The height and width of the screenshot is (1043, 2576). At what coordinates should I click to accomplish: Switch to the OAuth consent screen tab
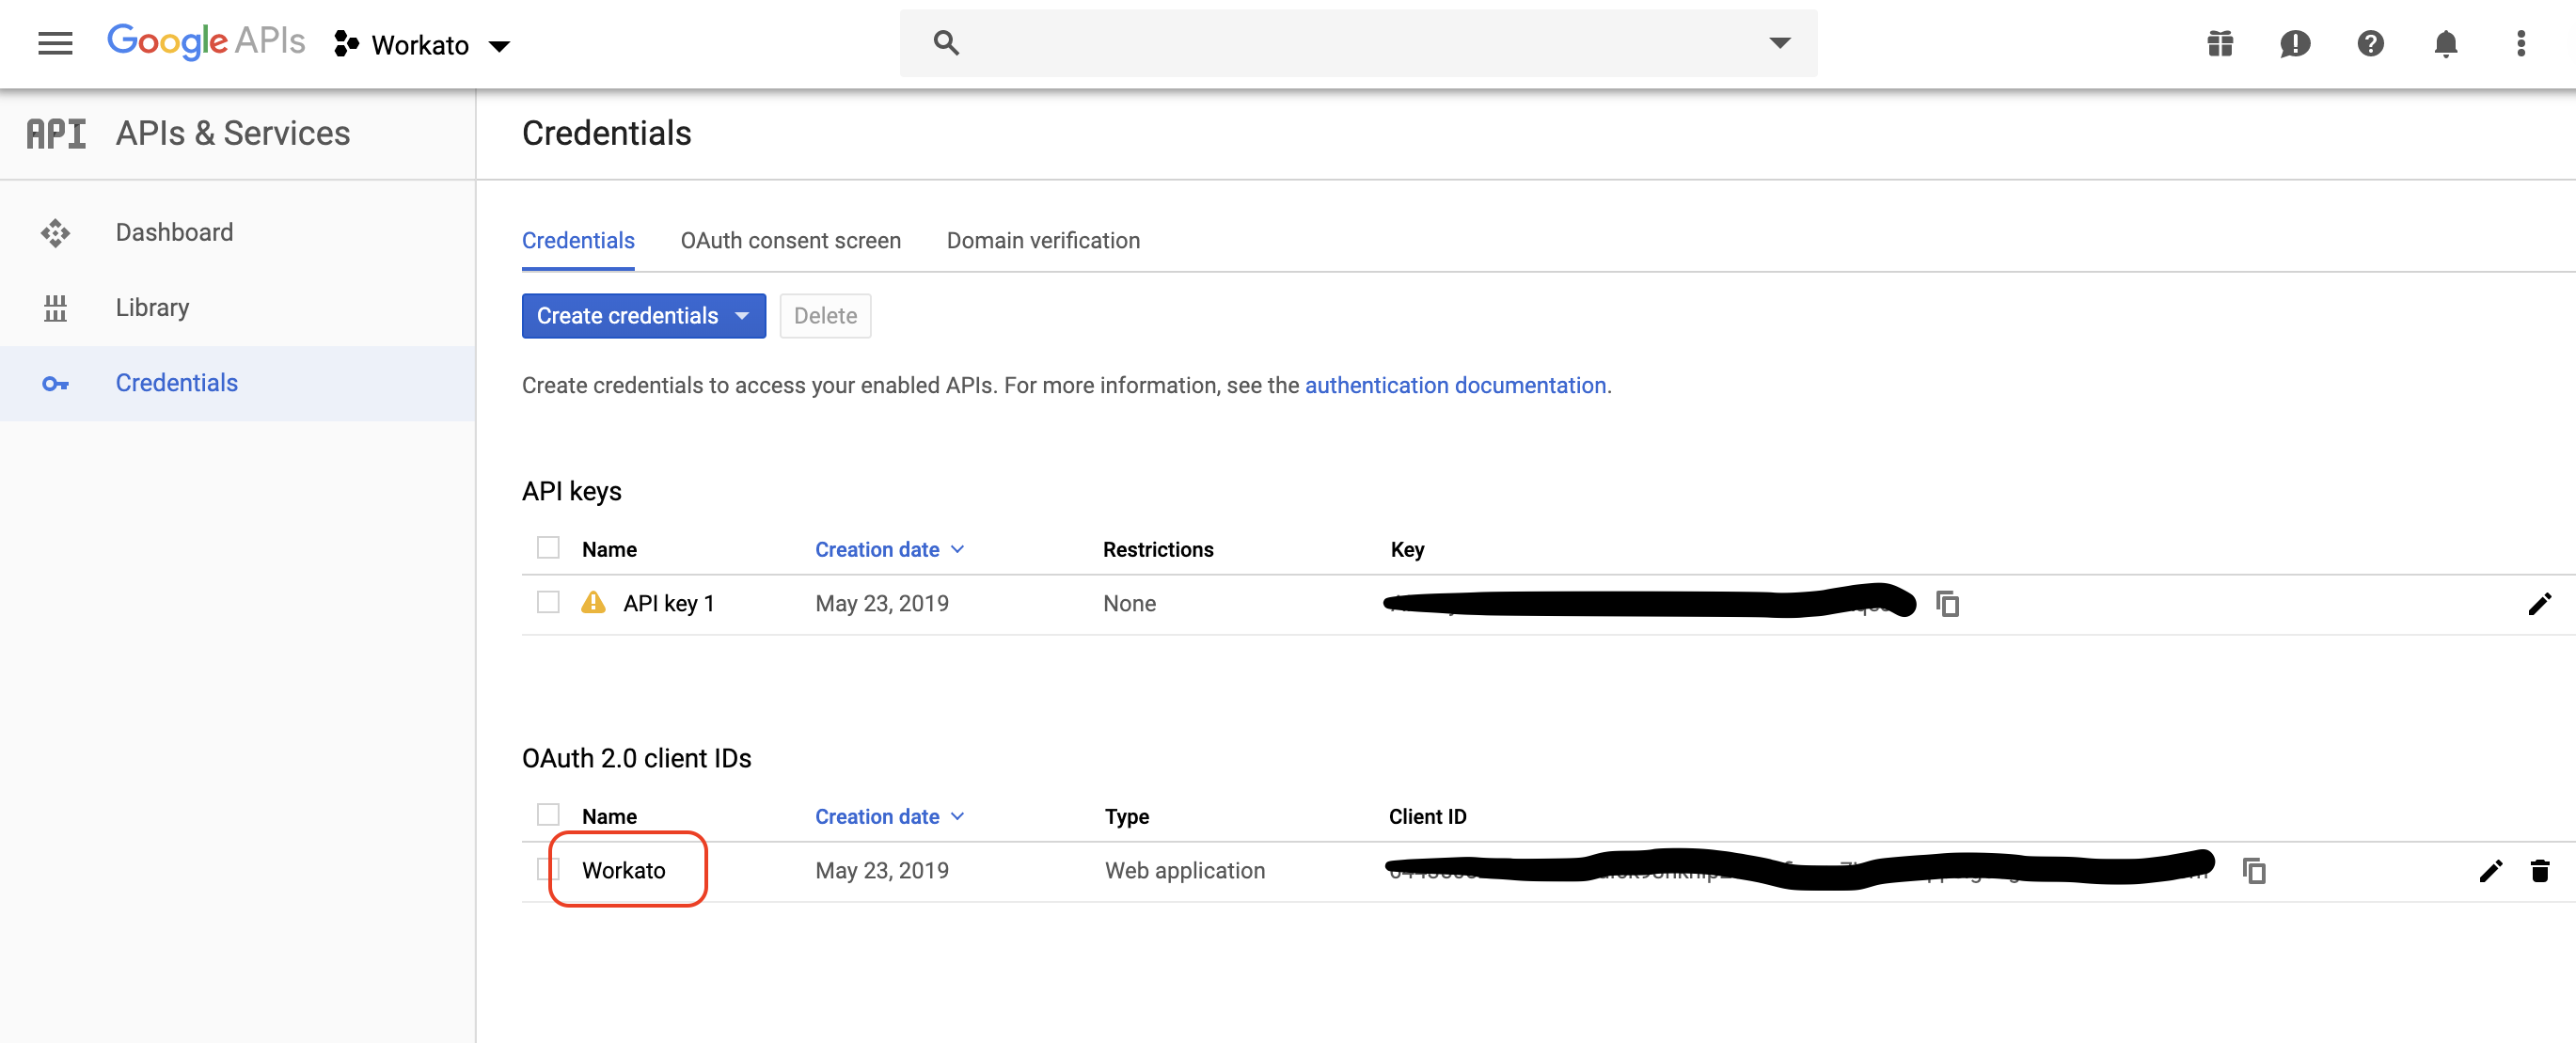(792, 240)
